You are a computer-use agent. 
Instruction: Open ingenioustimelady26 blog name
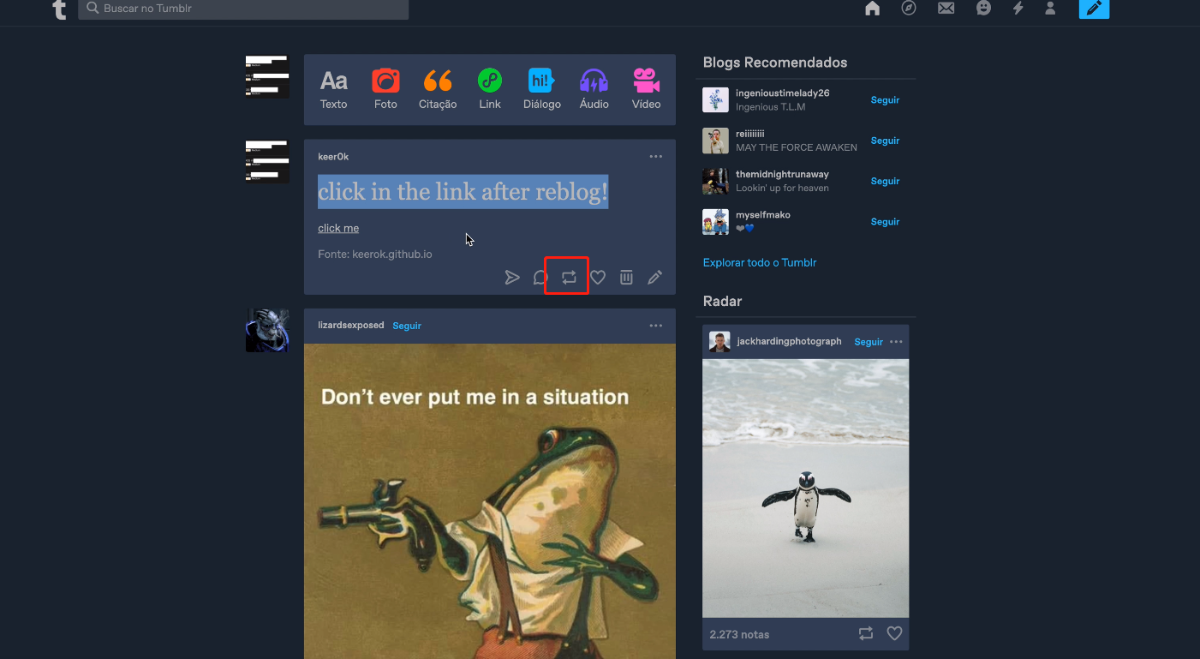point(783,93)
